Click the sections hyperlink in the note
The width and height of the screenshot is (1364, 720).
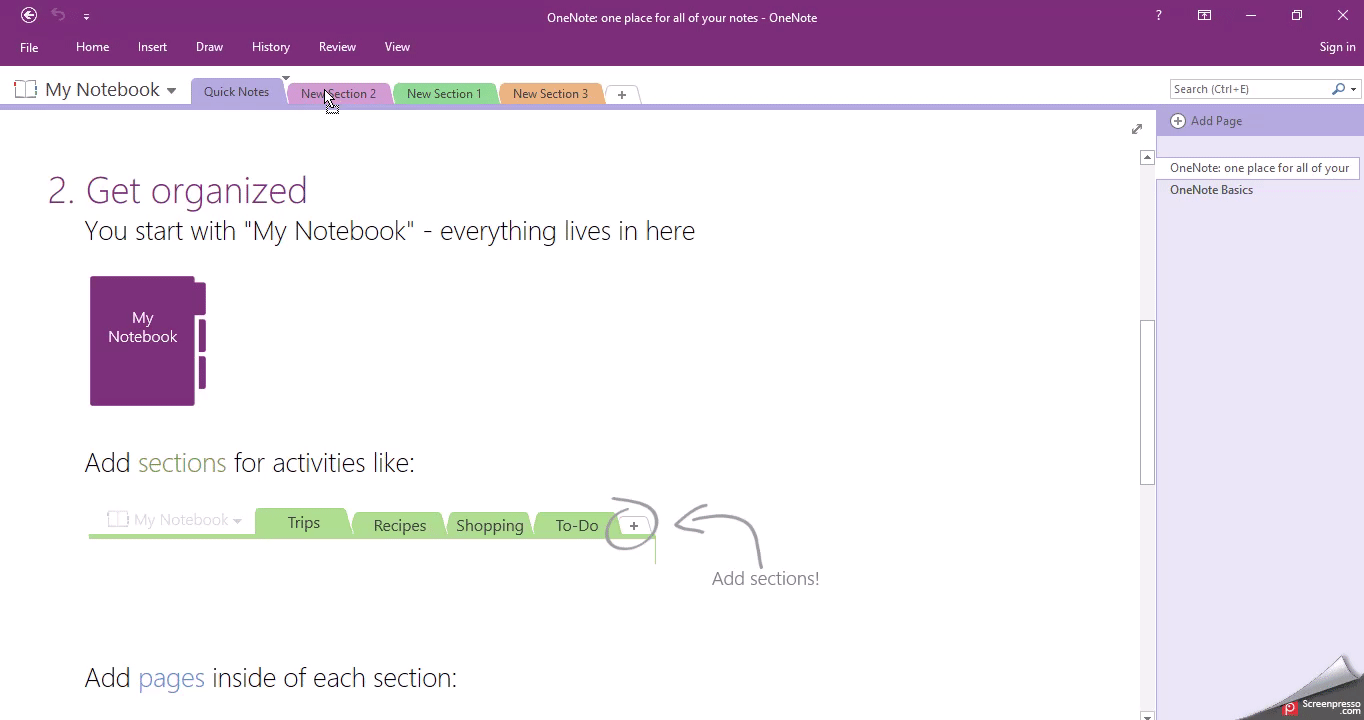182,462
